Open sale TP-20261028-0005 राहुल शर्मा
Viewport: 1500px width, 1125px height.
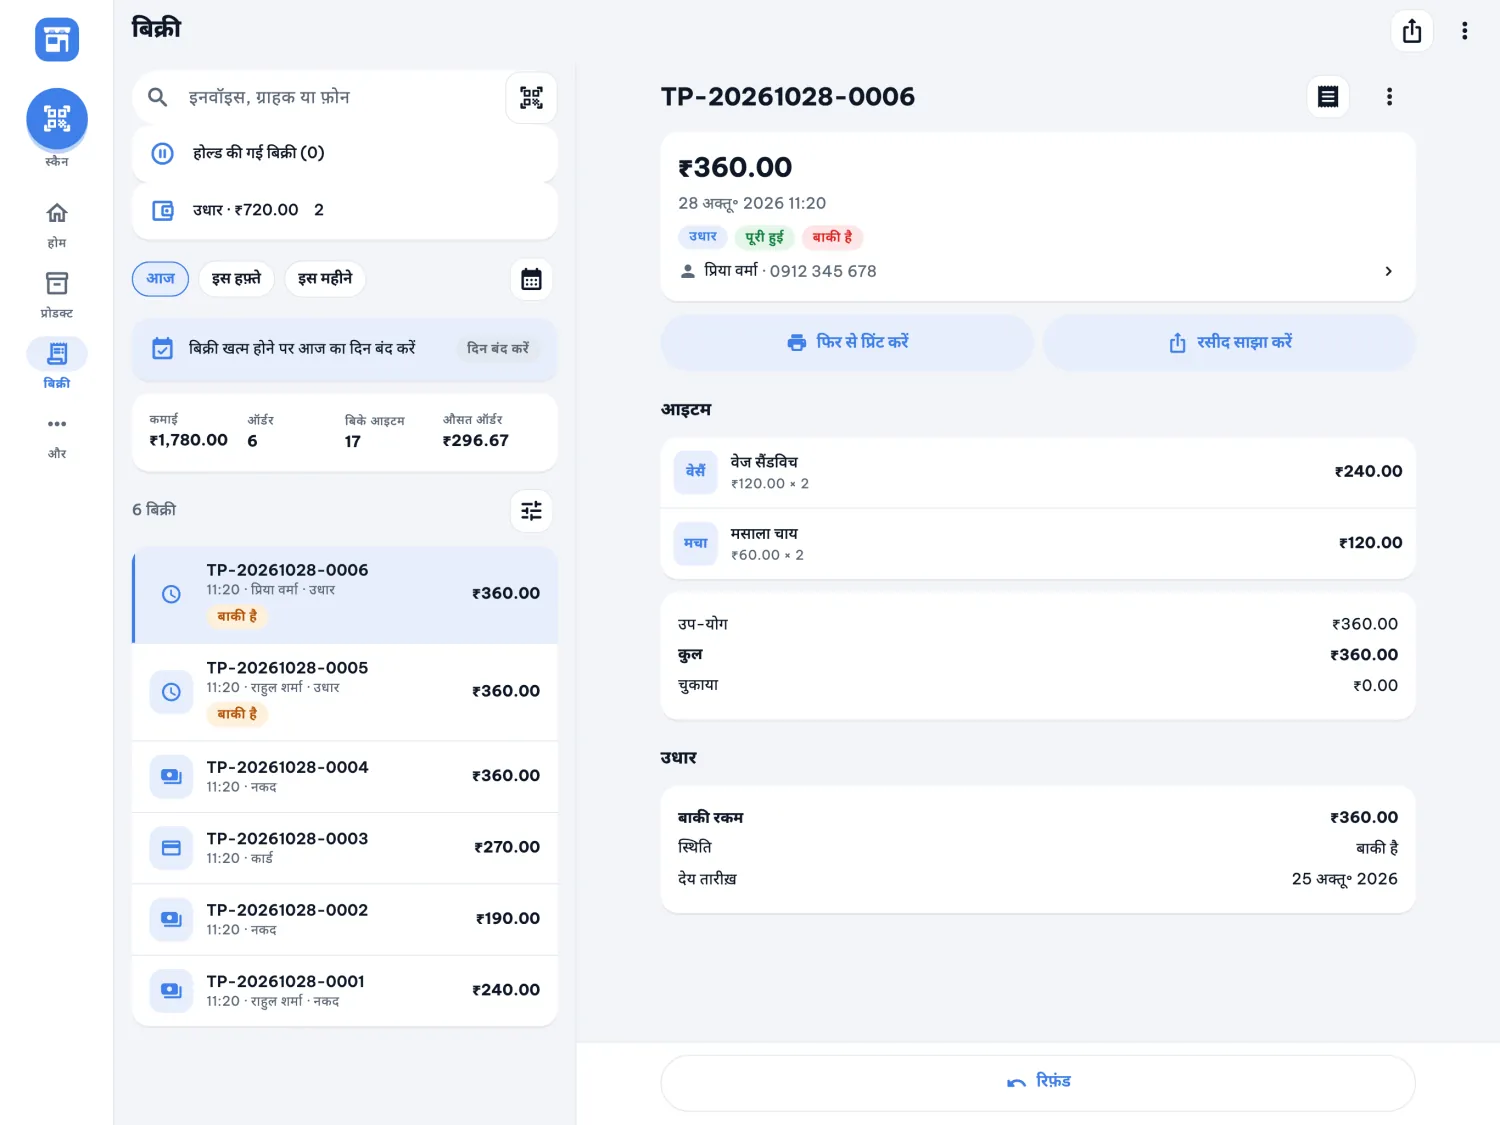[345, 692]
